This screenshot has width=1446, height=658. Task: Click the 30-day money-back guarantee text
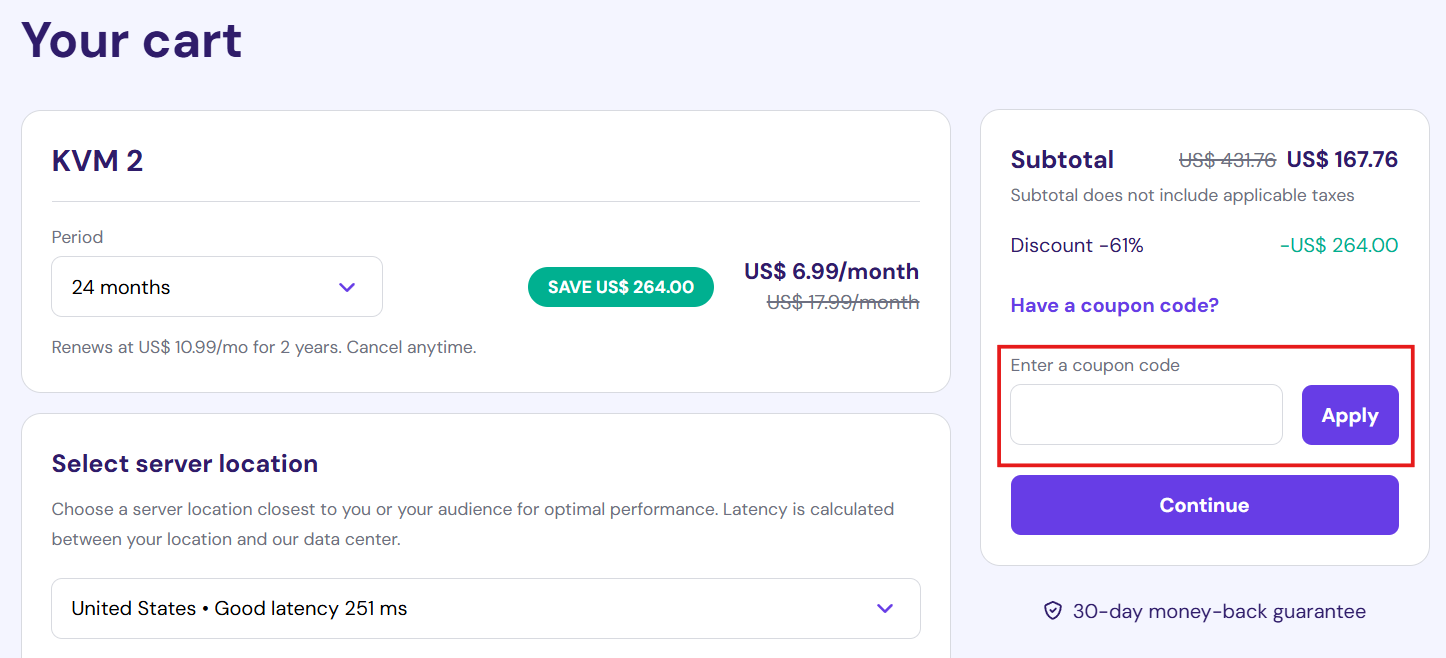click(1219, 611)
